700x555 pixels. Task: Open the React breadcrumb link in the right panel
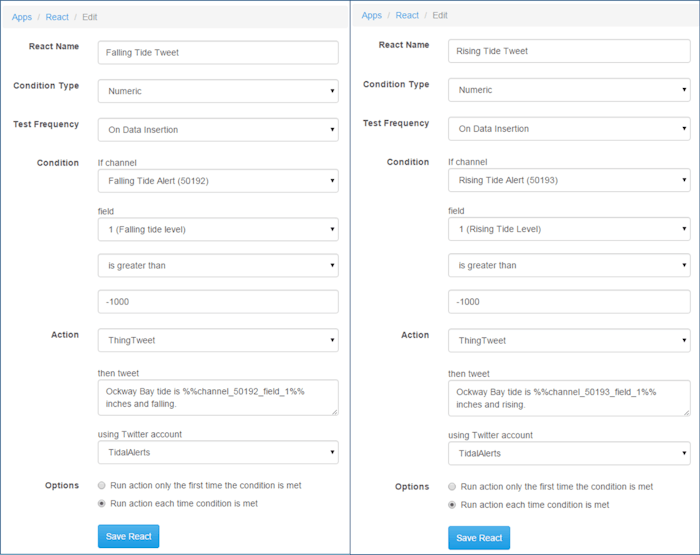click(x=407, y=15)
